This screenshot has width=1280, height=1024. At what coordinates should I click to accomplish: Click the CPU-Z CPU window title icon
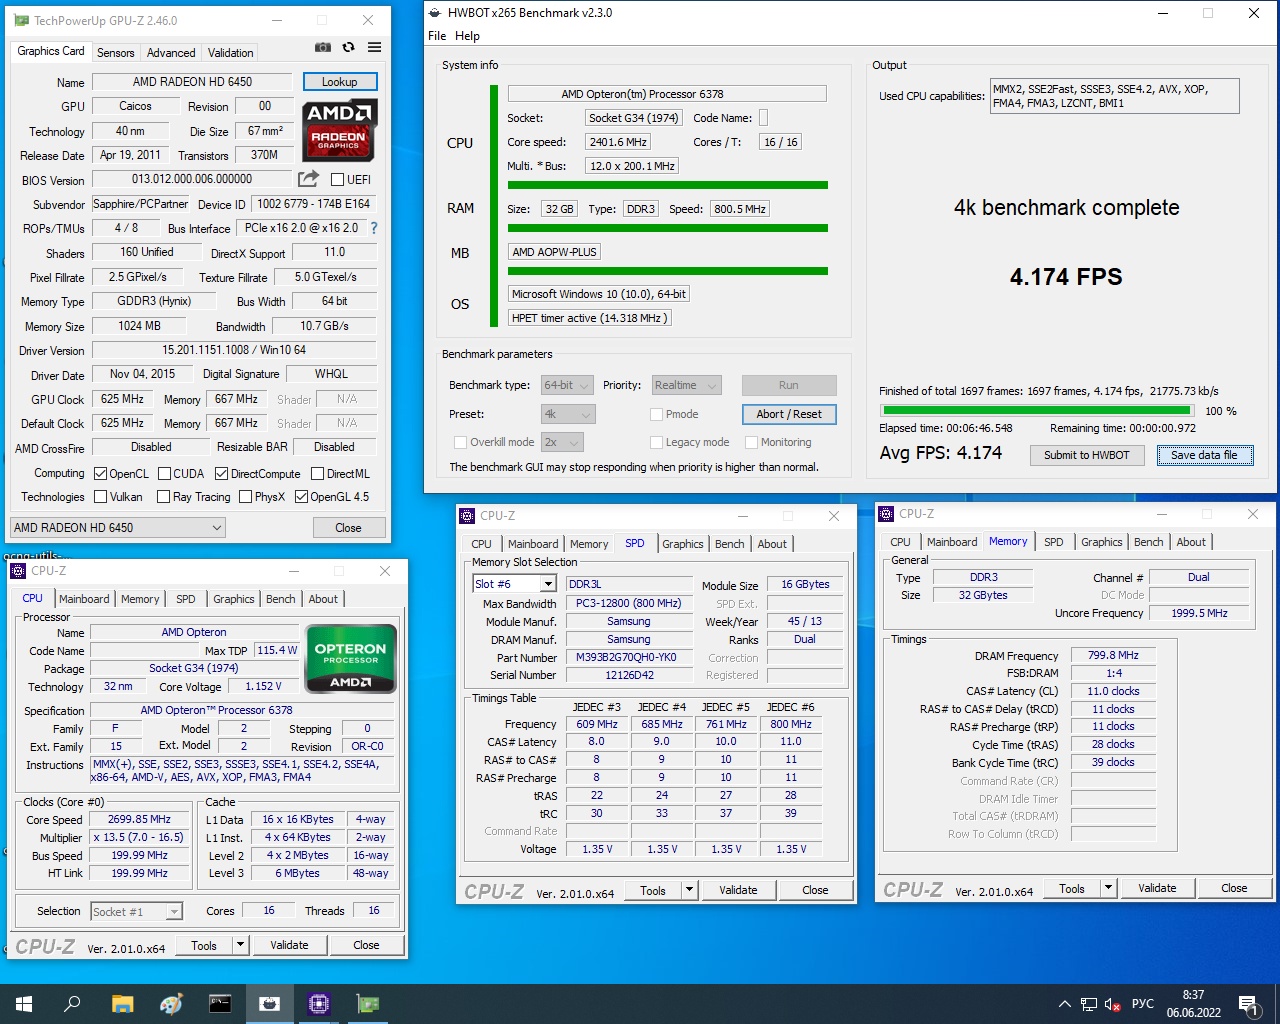pyautogui.click(x=18, y=571)
